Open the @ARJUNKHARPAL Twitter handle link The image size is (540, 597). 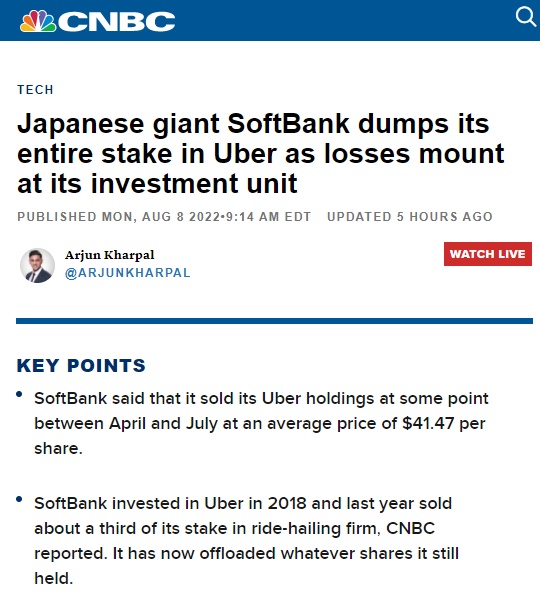(128, 273)
